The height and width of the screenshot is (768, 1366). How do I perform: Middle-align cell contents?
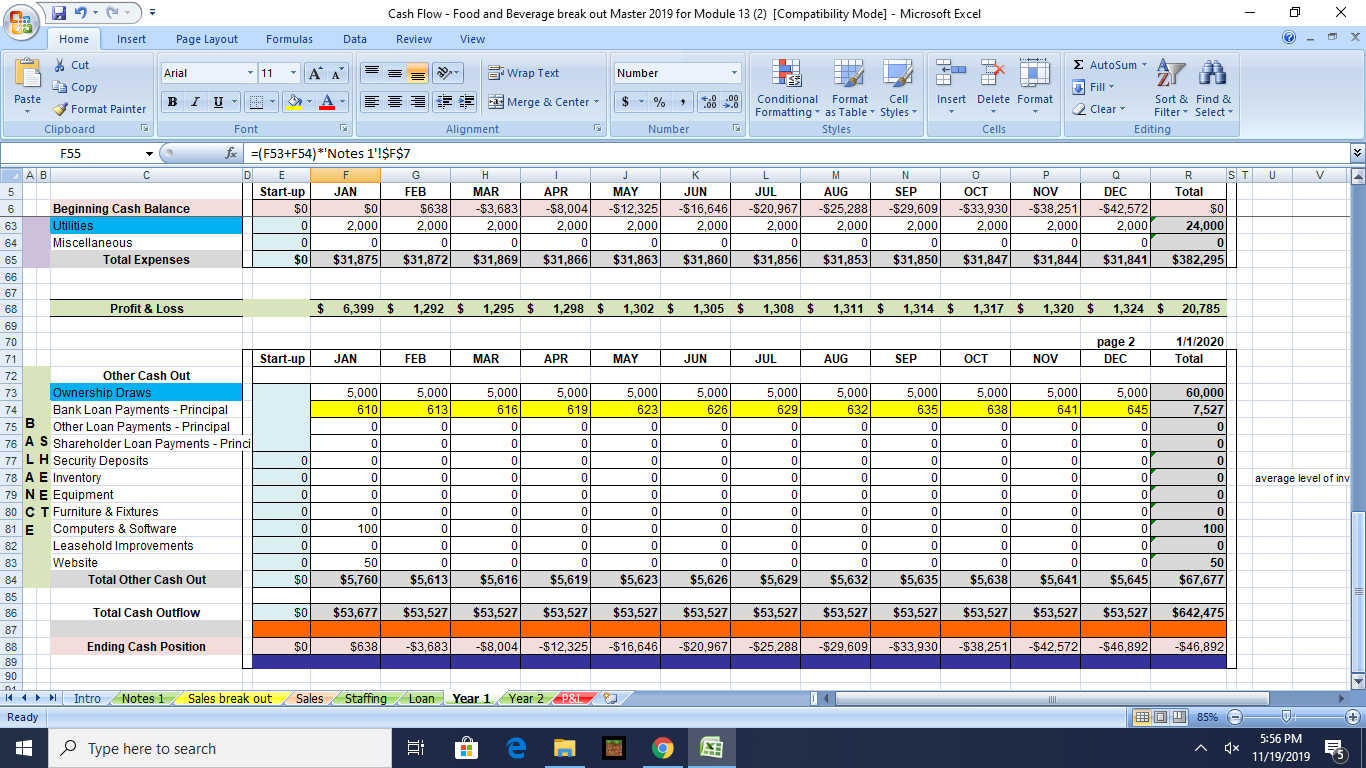pos(393,73)
